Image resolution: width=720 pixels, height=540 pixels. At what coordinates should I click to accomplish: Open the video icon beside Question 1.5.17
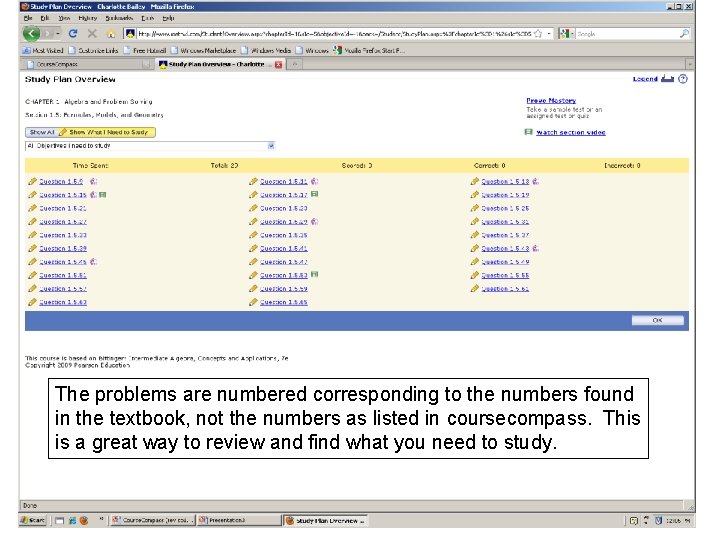(315, 194)
